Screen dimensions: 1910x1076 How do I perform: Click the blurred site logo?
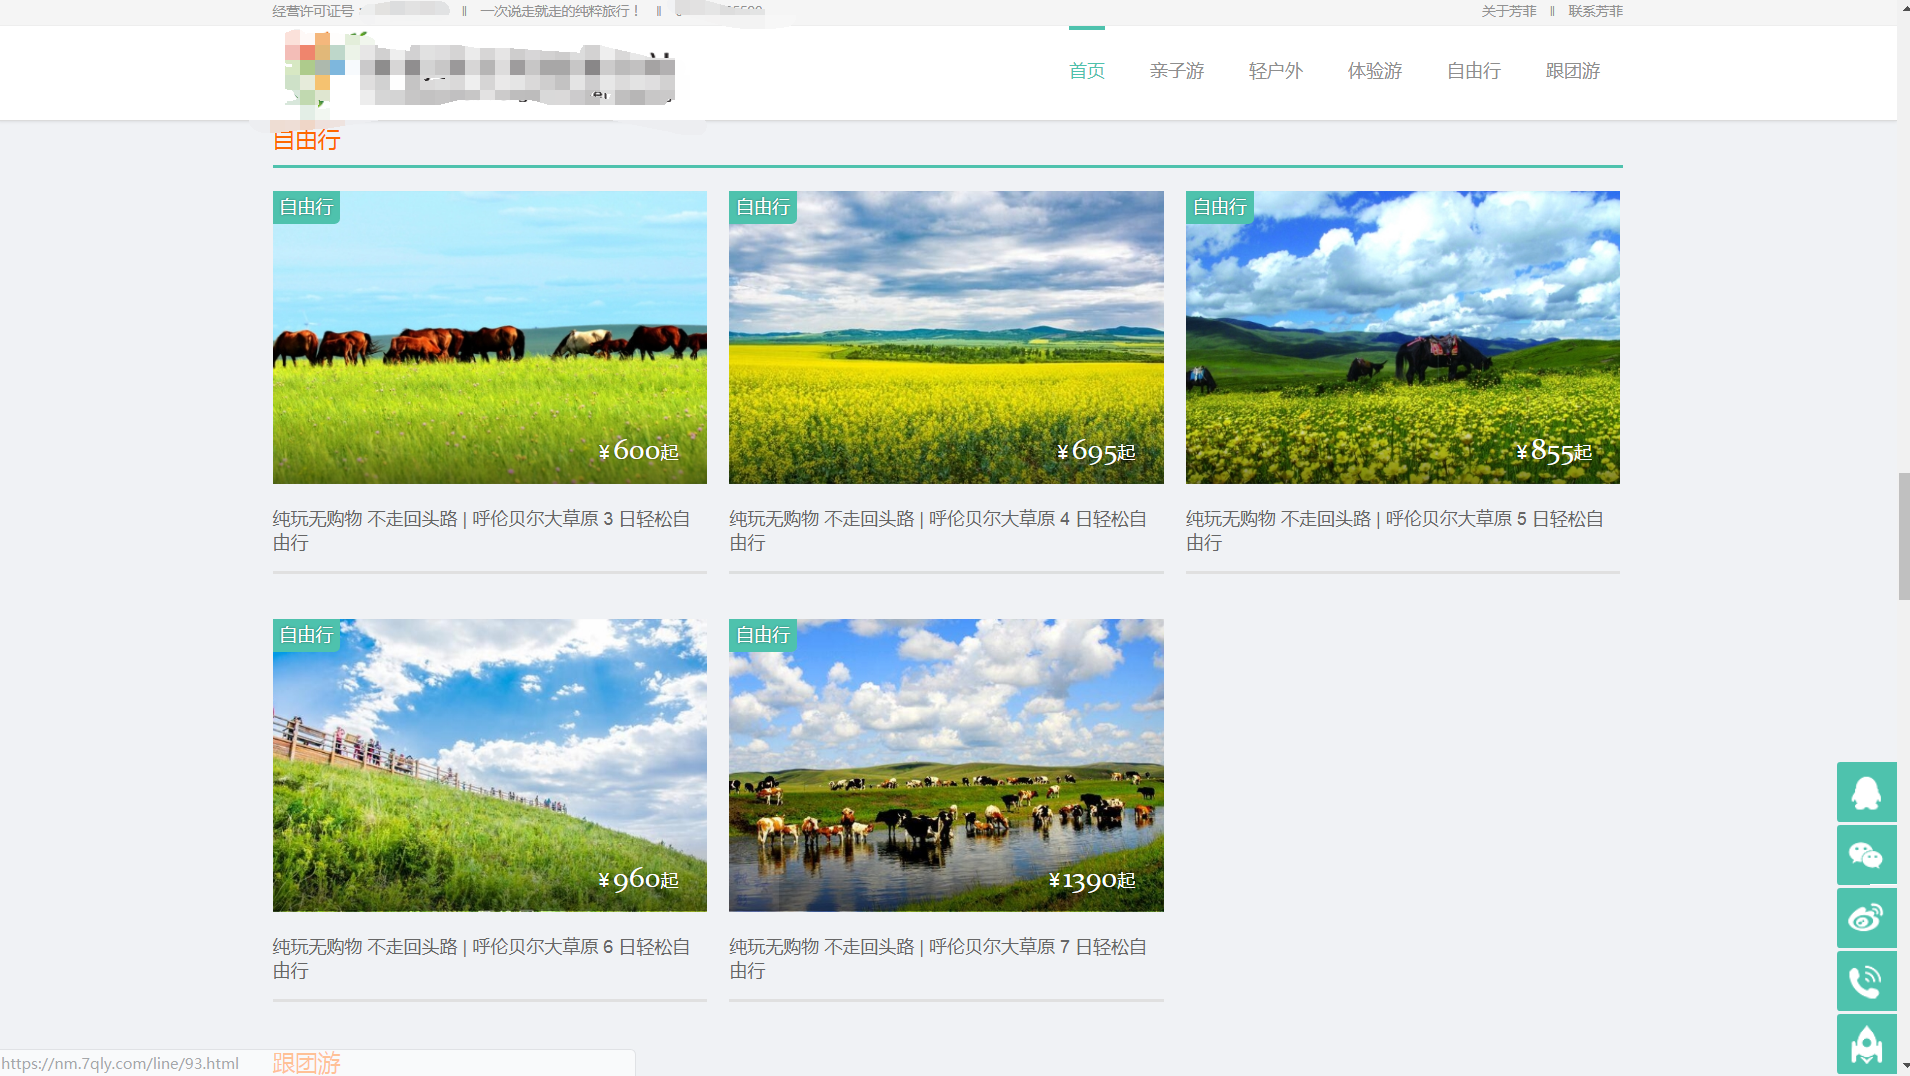point(479,69)
